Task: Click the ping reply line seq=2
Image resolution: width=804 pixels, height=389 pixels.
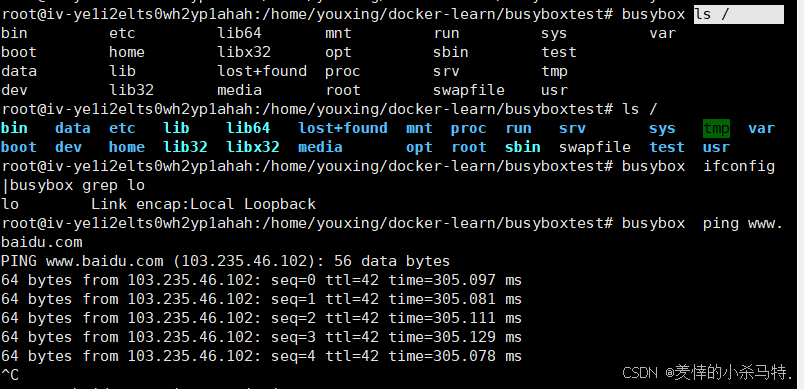Action: point(261,318)
